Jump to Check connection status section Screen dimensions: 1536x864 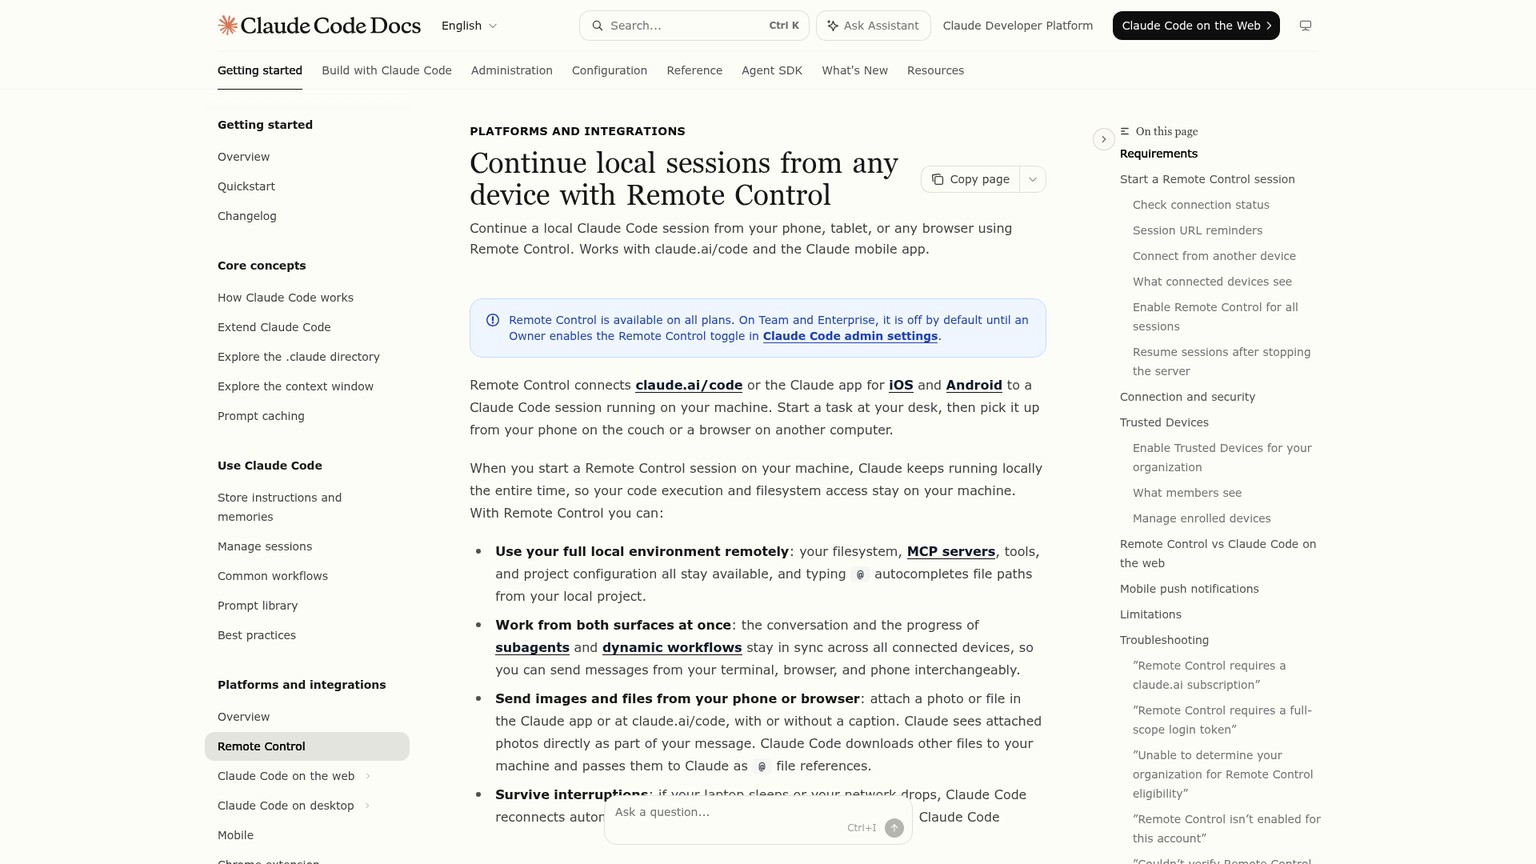[x=1201, y=205]
